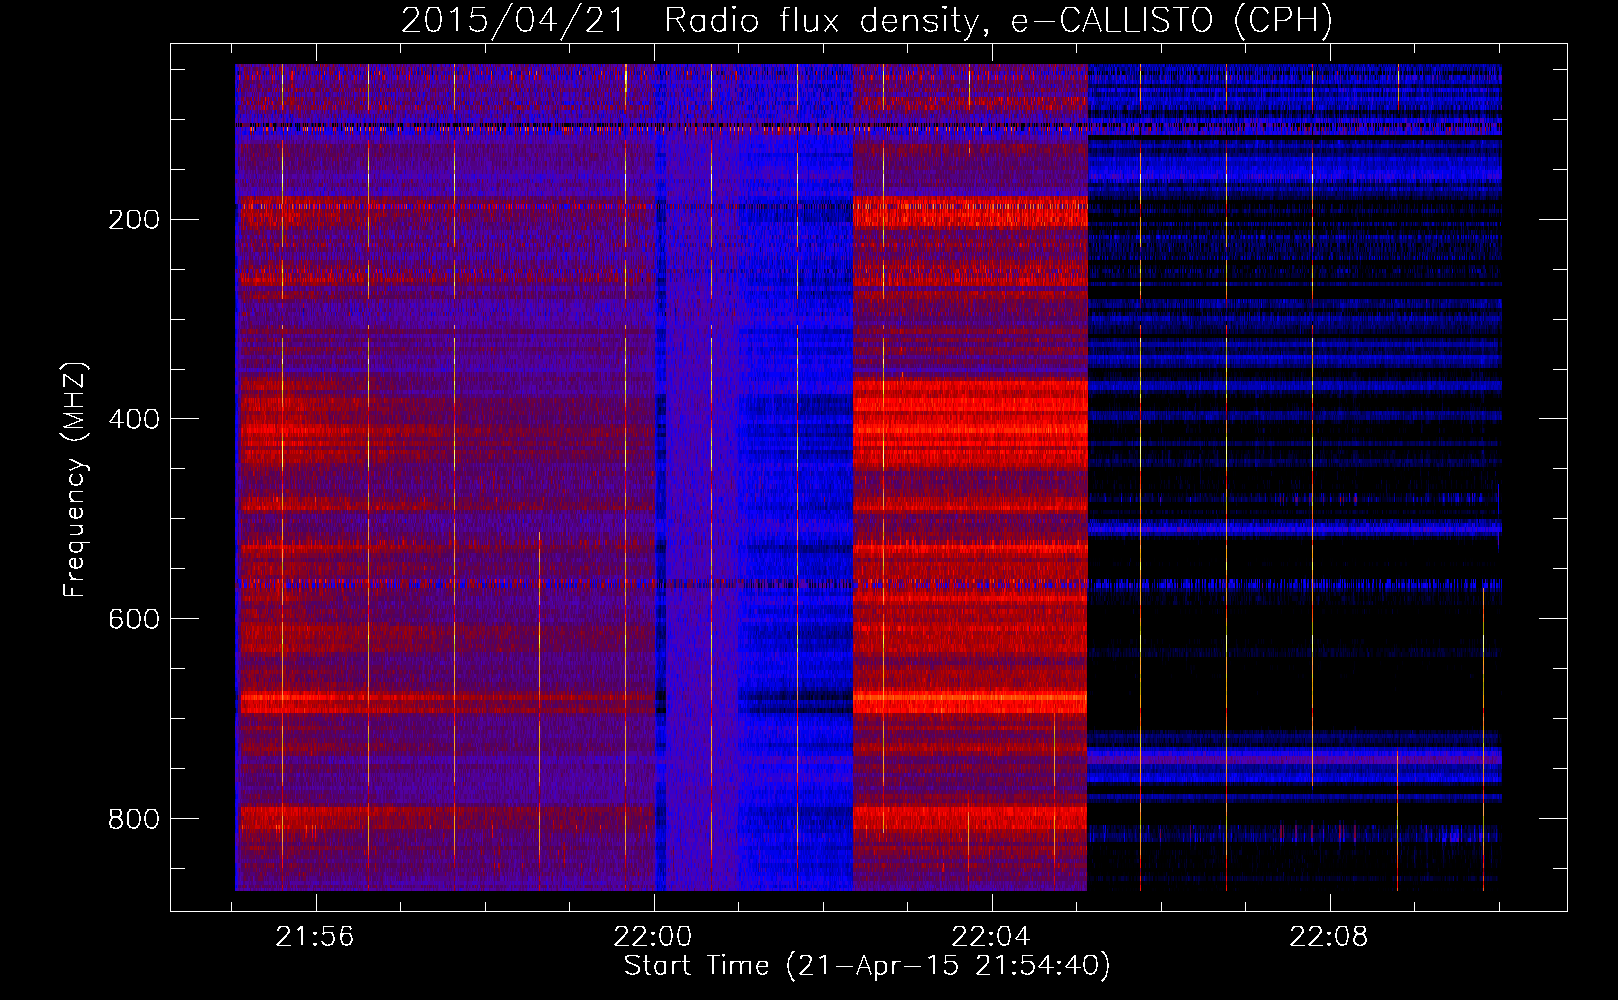
Task: Click the 'Start Time (21-Apr-15 21:54:40)' axis label
Action: [x=867, y=966]
